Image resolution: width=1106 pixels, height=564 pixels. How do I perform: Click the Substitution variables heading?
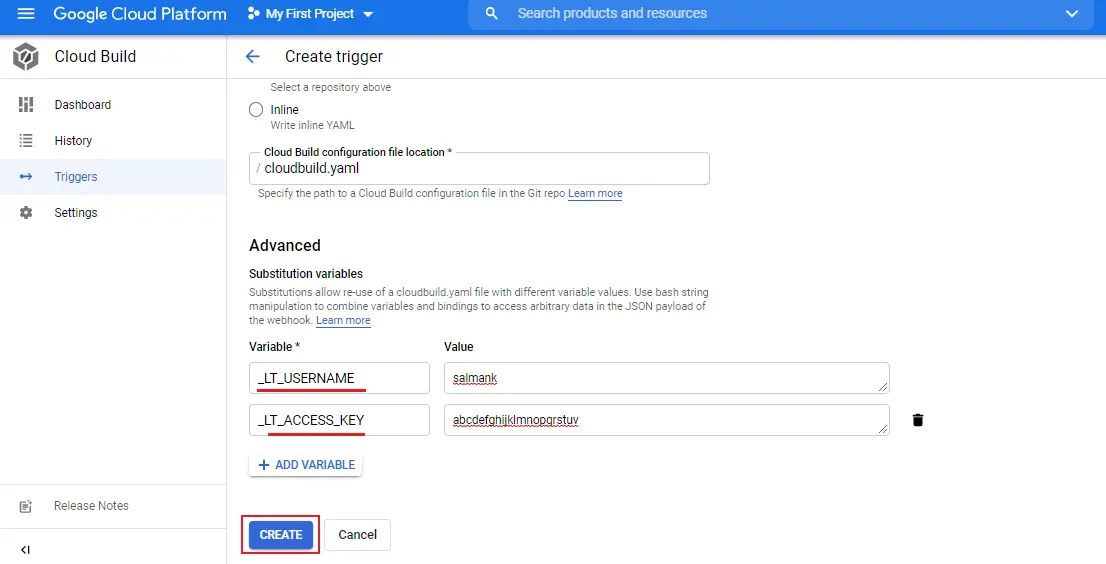point(306,274)
